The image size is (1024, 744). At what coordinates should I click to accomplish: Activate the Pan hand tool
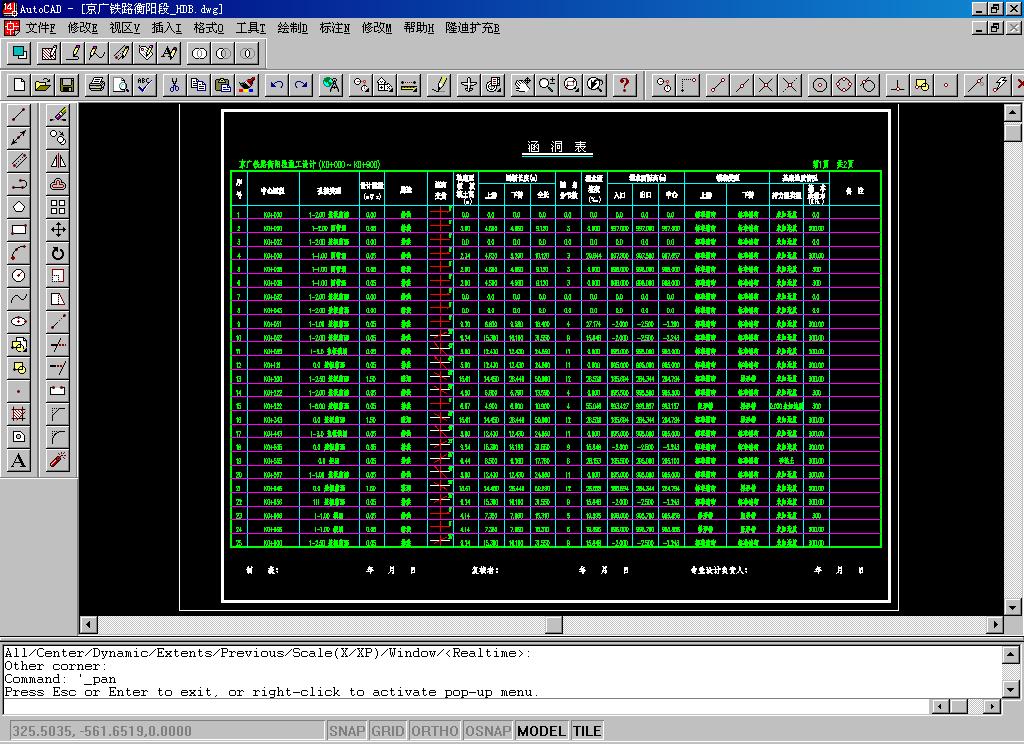pos(522,85)
